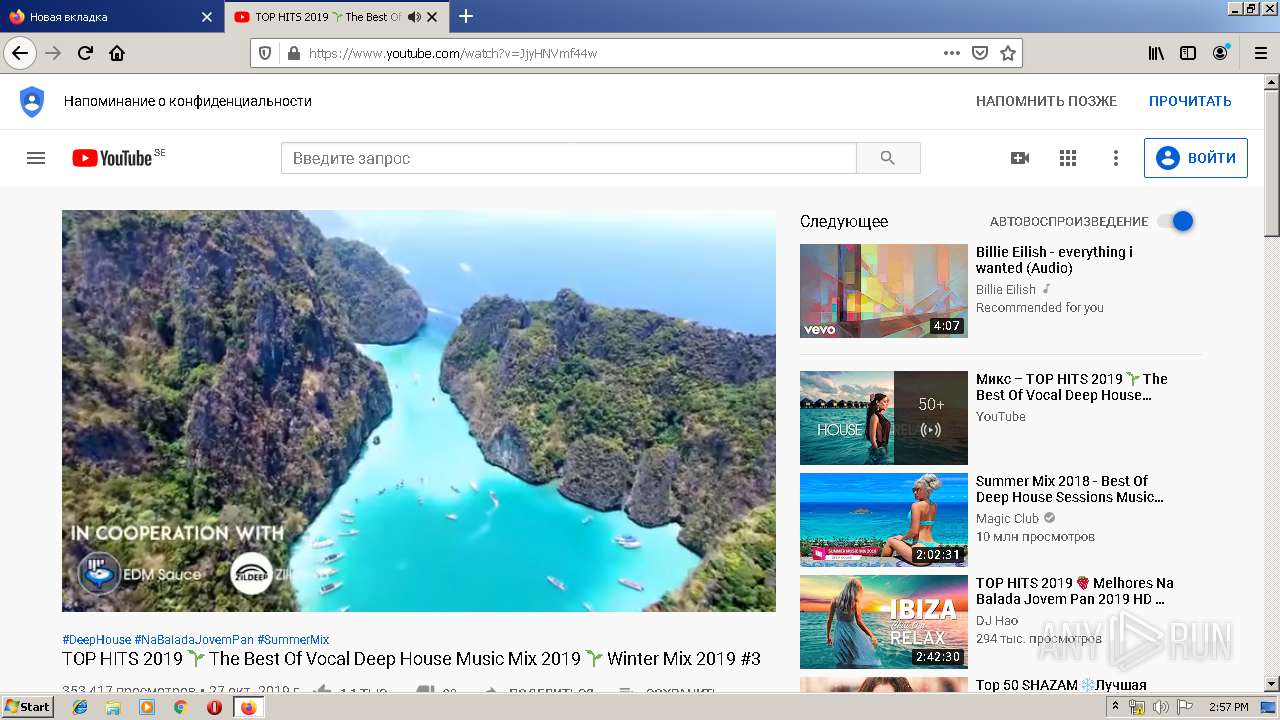Open the YouTube apps grid
This screenshot has height=720, width=1280.
pos(1068,158)
